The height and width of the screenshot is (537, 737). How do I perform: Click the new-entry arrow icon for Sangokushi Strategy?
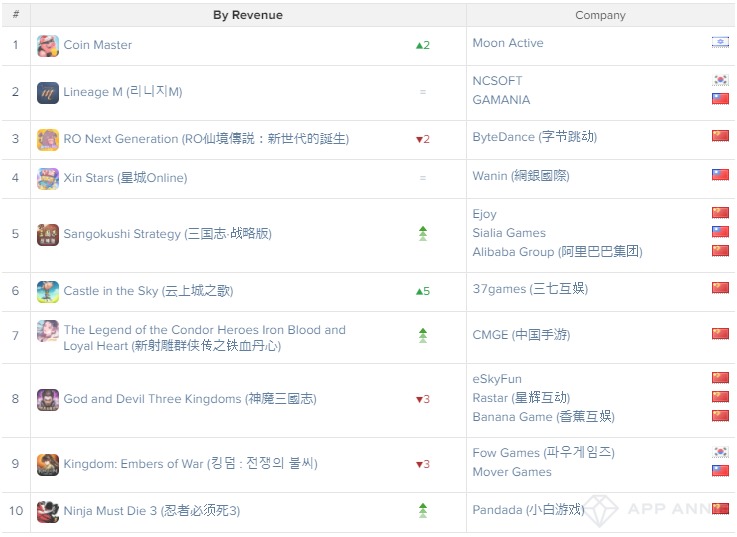(x=423, y=234)
